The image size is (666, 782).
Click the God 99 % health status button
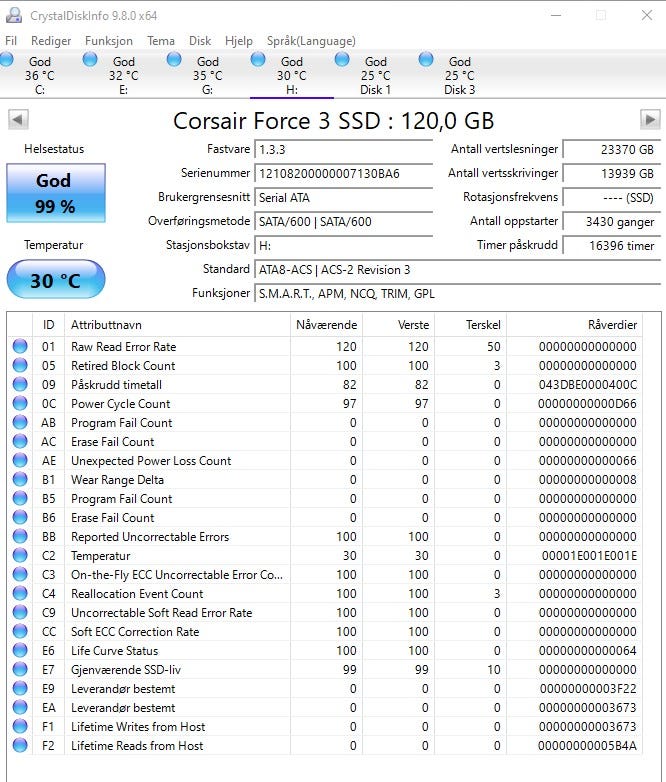click(56, 193)
